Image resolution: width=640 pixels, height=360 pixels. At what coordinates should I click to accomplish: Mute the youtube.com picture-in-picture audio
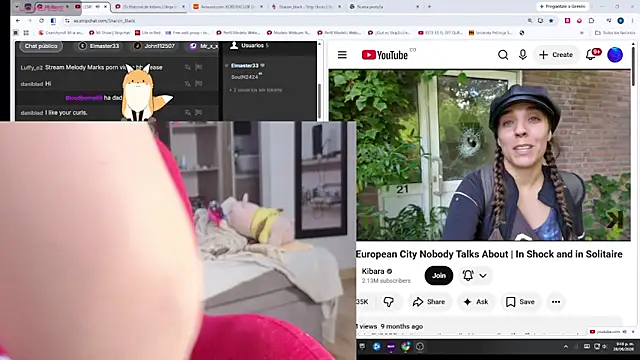click(x=625, y=332)
